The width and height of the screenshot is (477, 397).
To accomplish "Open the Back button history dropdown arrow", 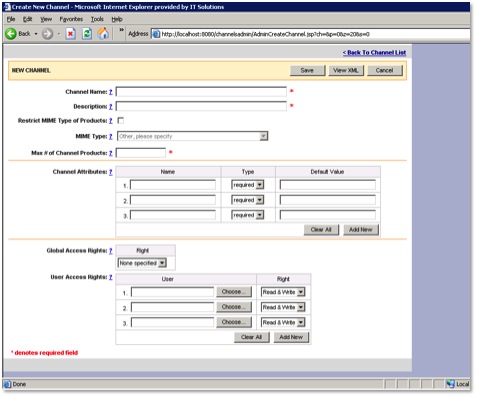I will tap(36, 34).
